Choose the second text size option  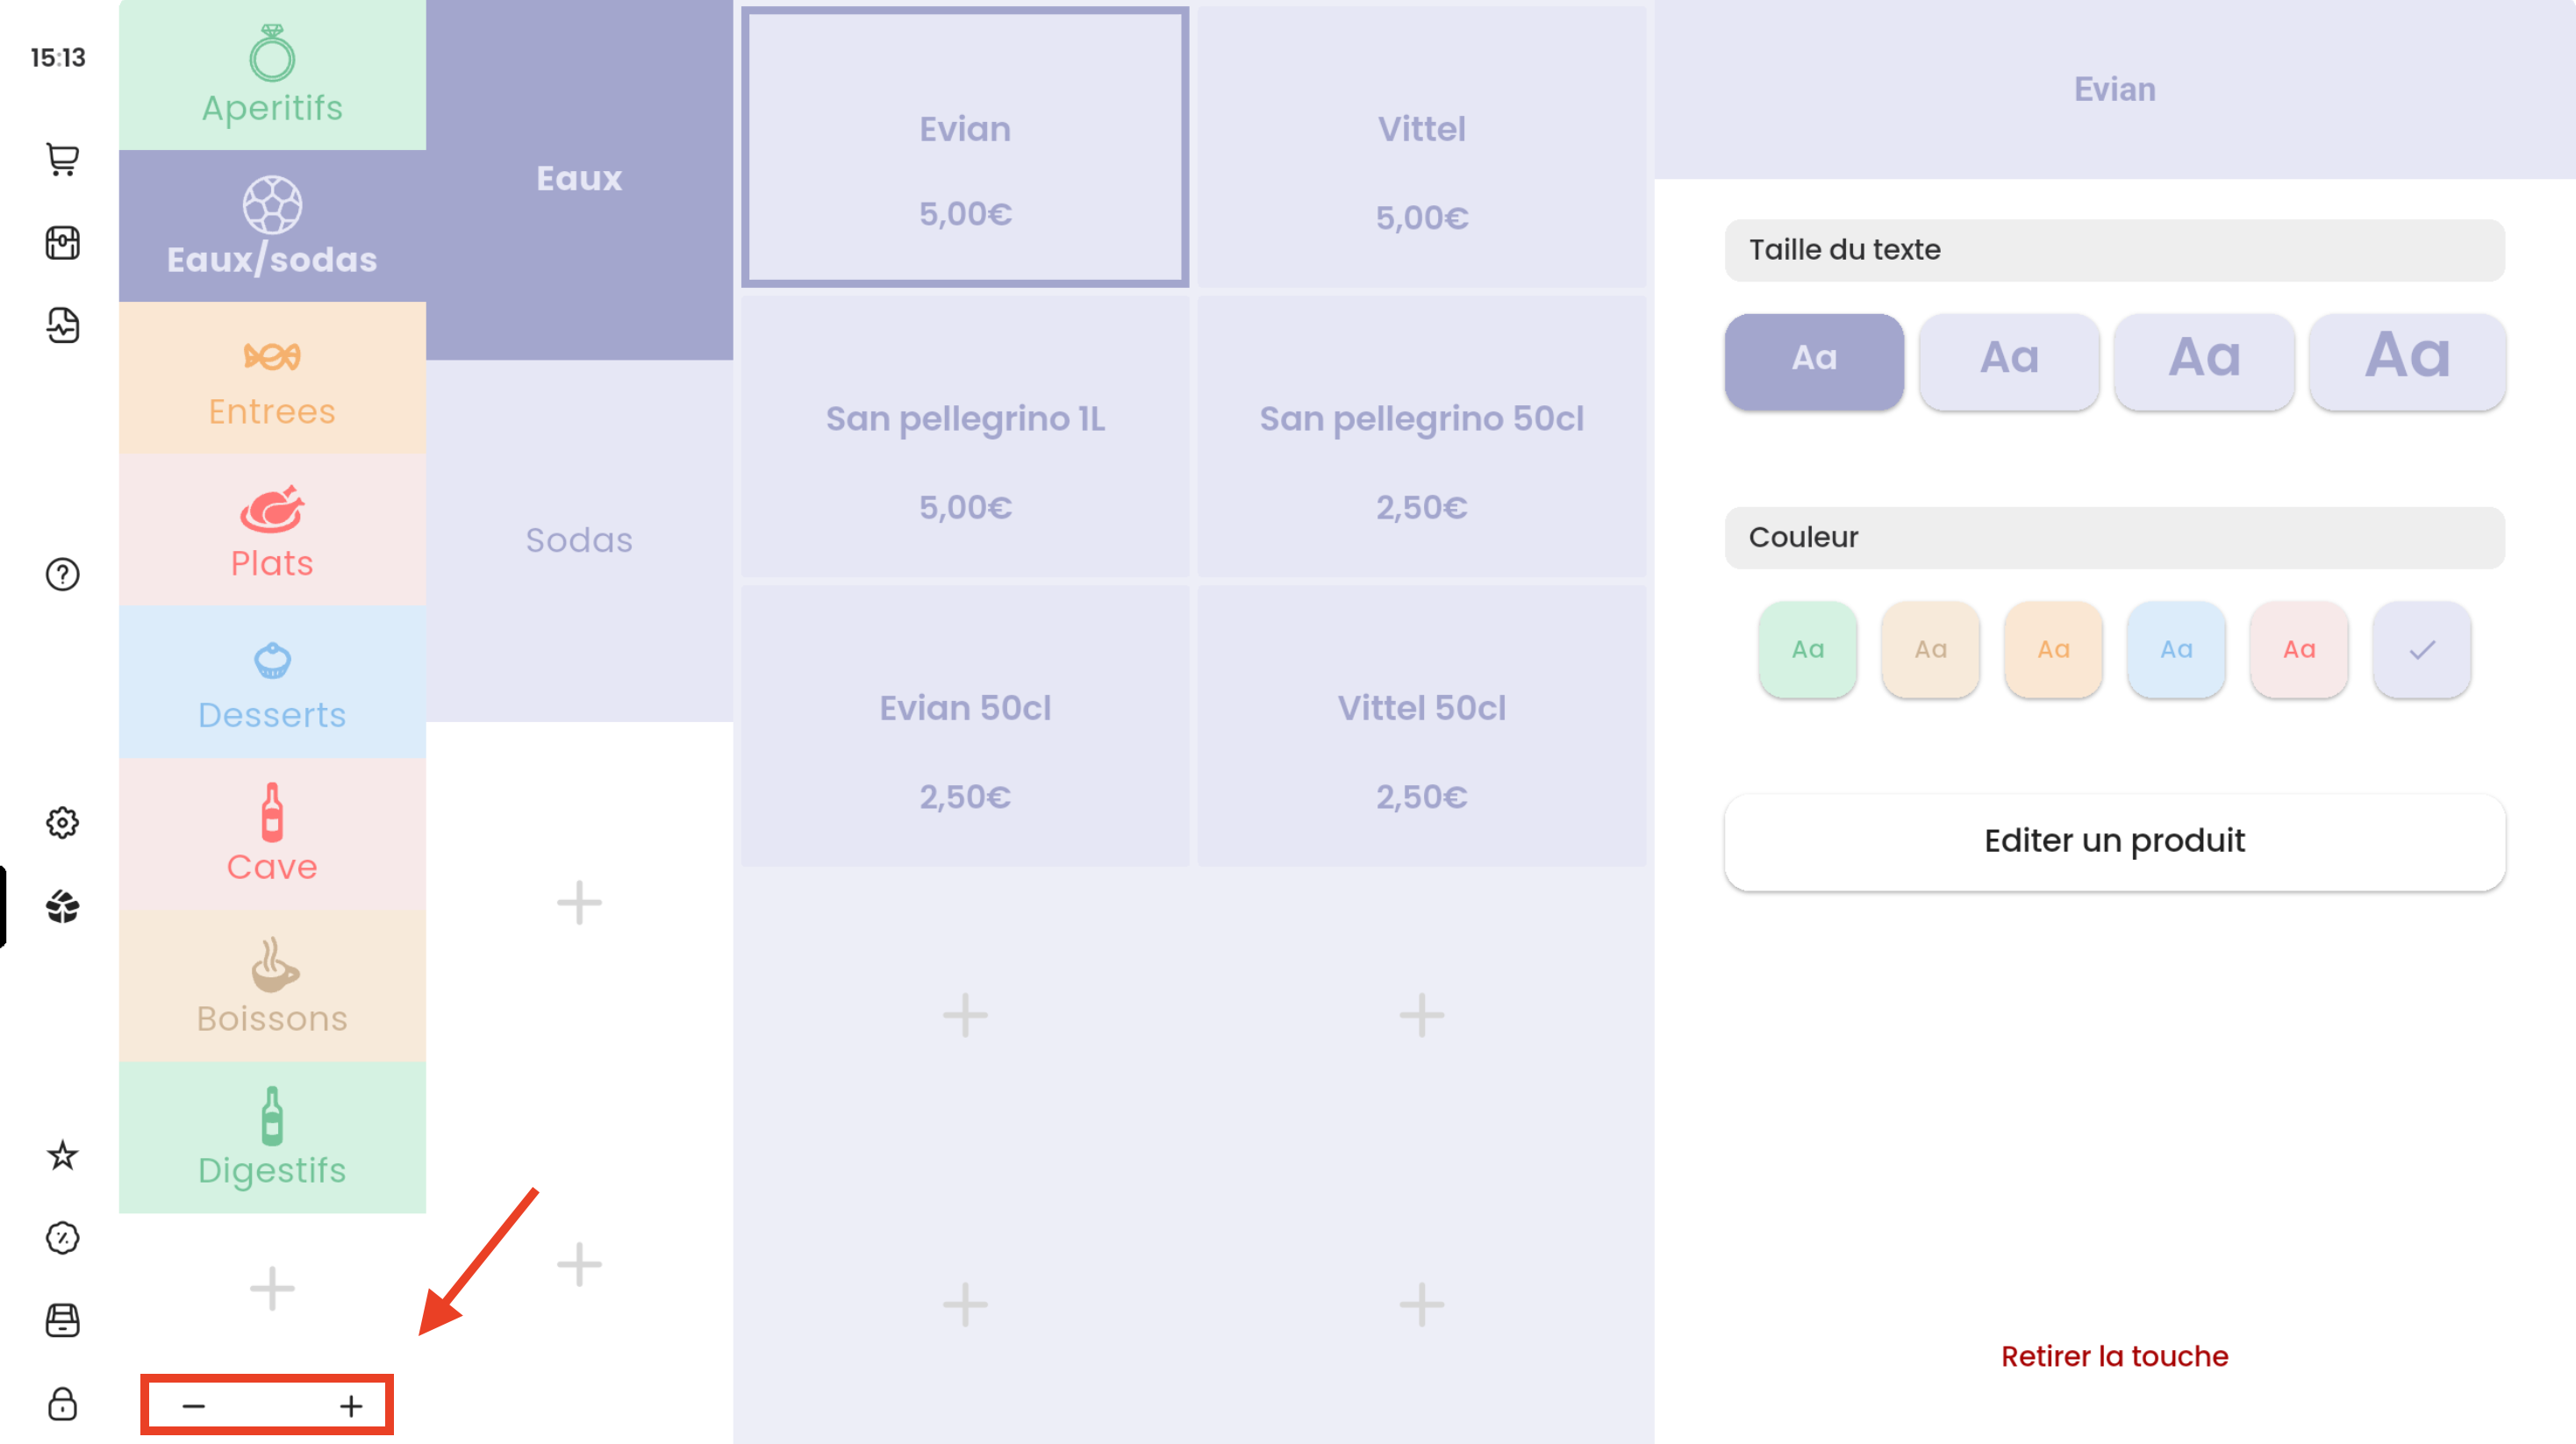[x=2008, y=359]
